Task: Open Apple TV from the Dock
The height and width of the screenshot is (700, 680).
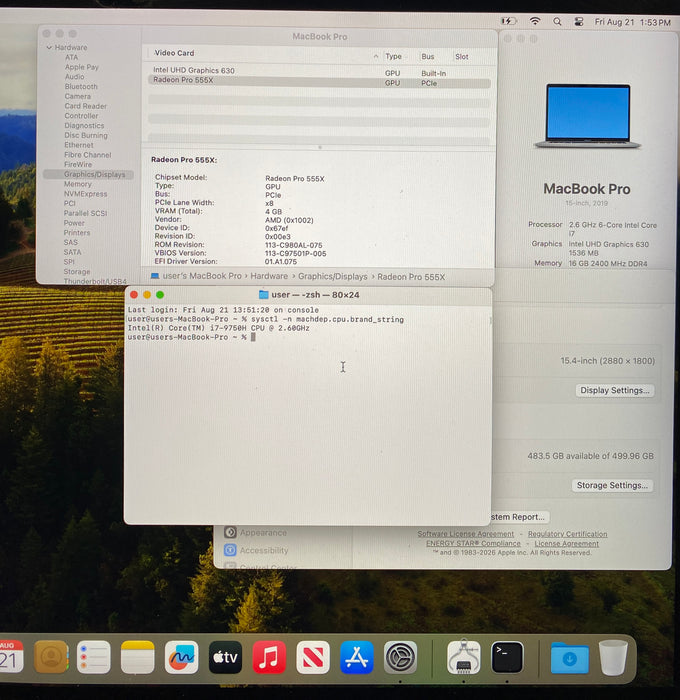Action: (225, 657)
